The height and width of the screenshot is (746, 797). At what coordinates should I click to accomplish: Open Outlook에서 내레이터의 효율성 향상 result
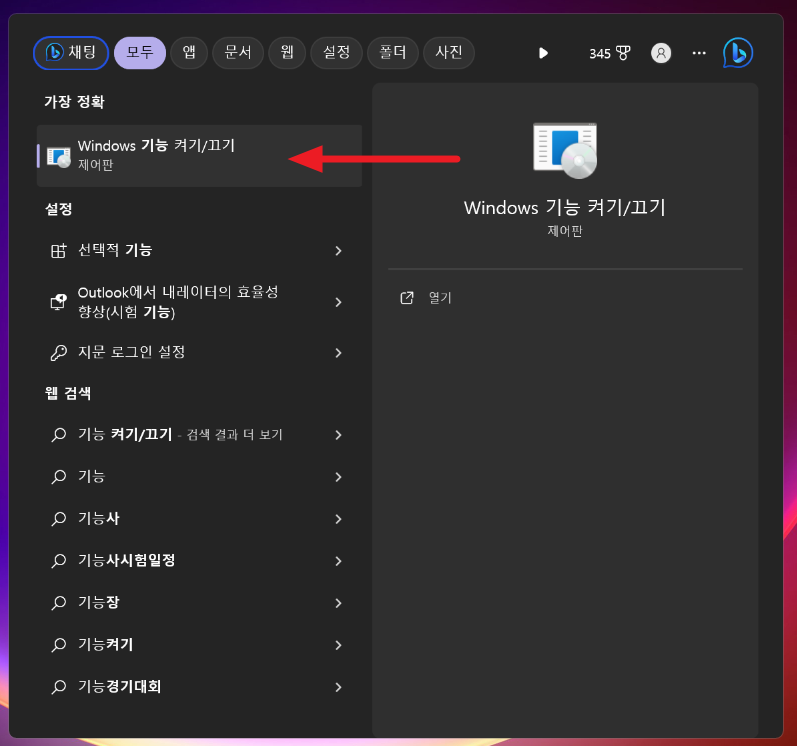[x=199, y=302]
